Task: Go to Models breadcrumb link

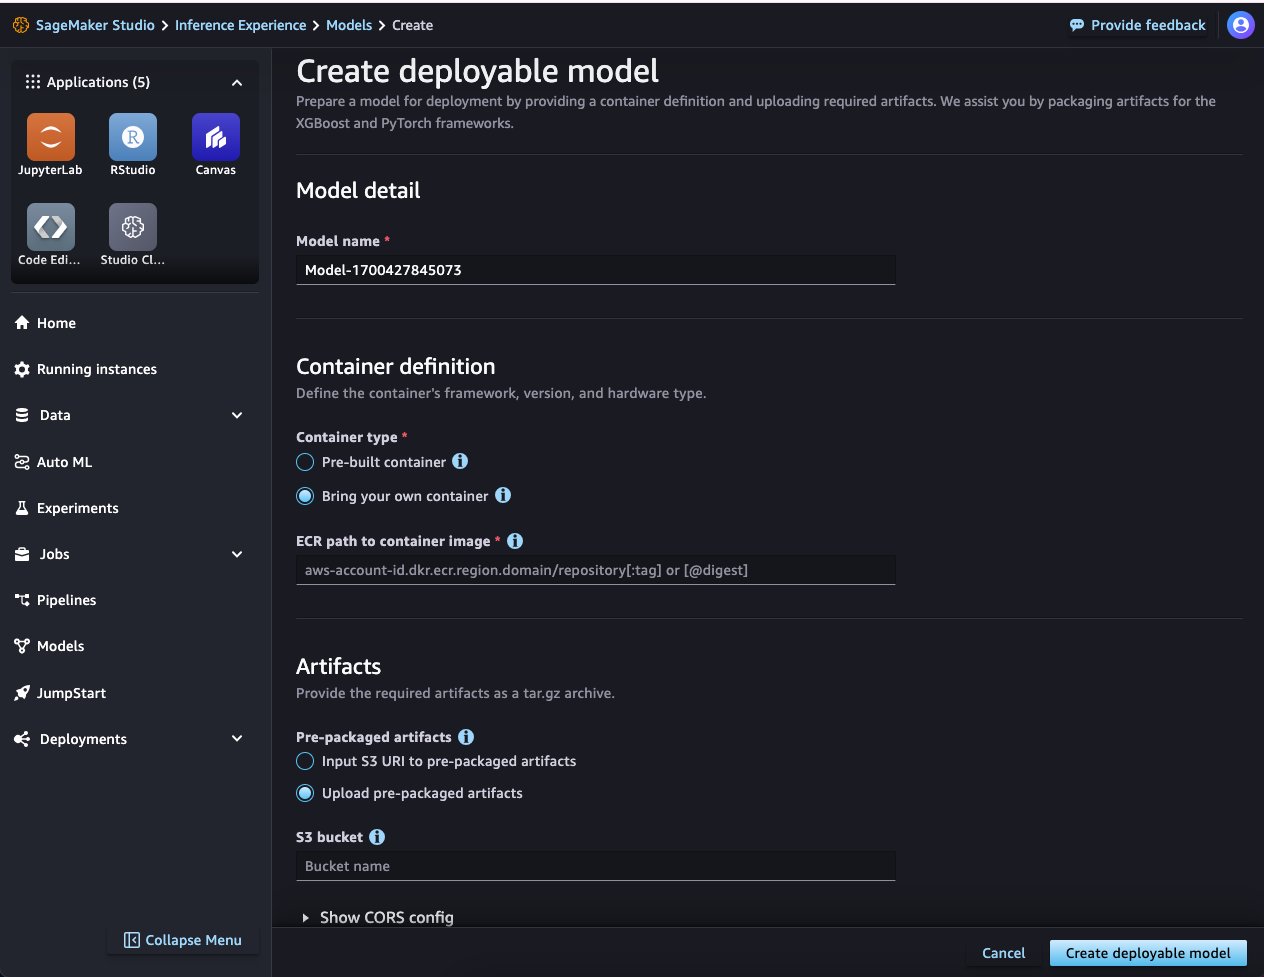Action: pyautogui.click(x=349, y=25)
